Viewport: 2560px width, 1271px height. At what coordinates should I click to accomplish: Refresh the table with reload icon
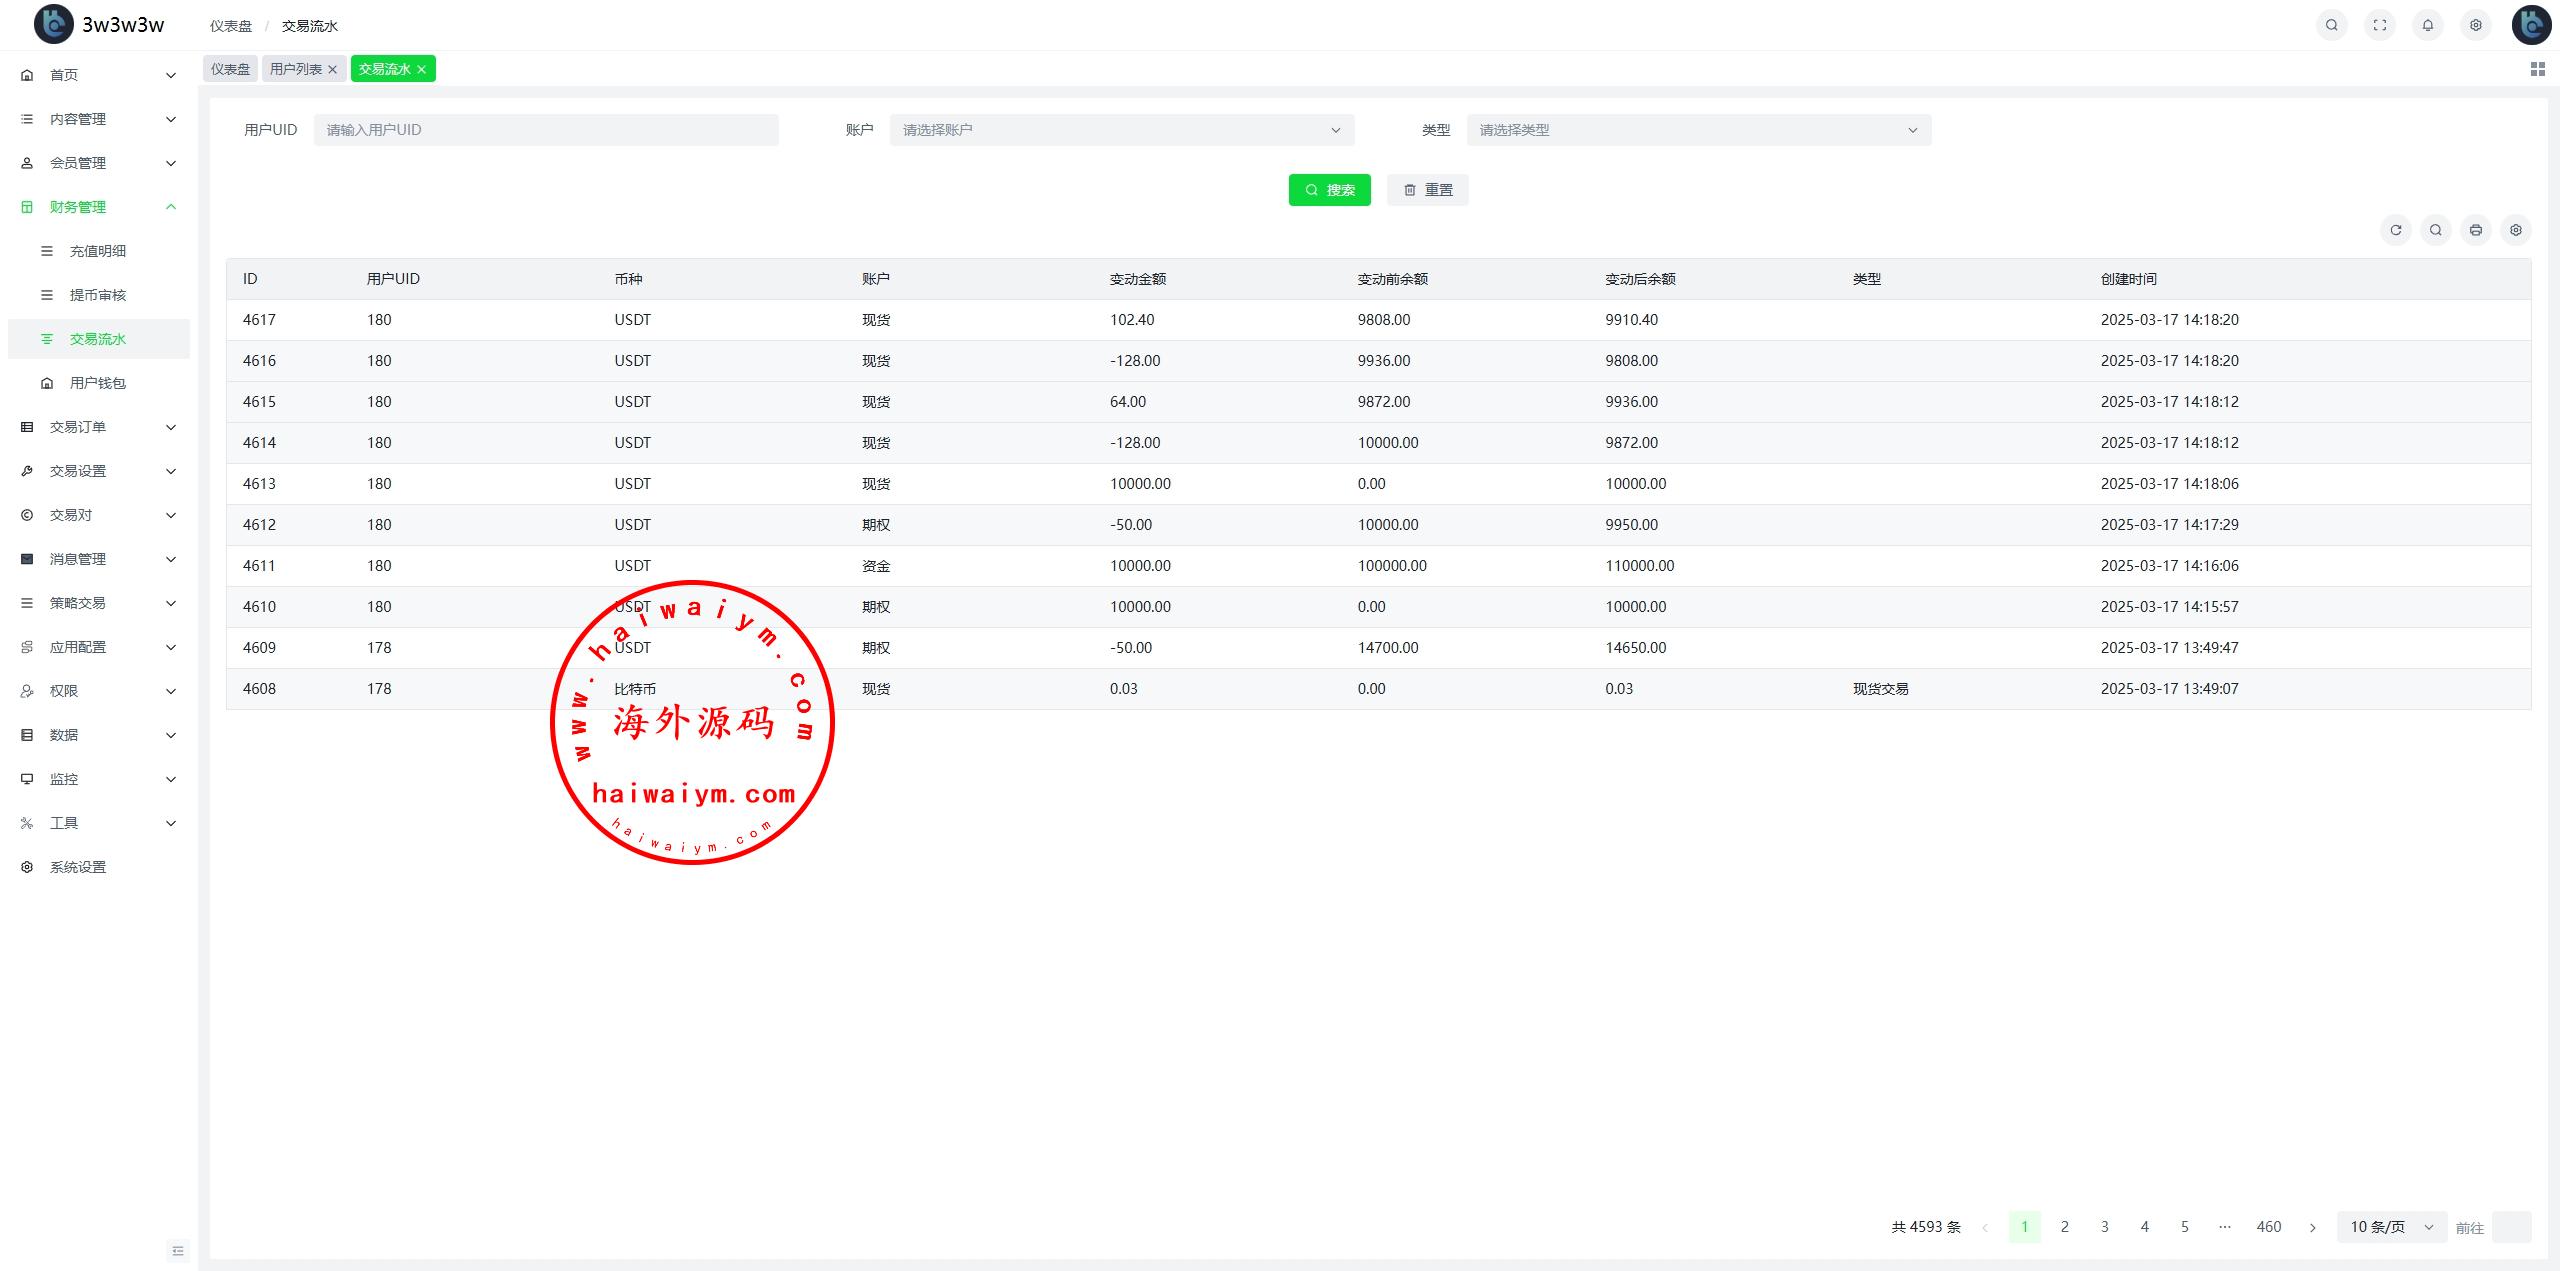(2396, 230)
